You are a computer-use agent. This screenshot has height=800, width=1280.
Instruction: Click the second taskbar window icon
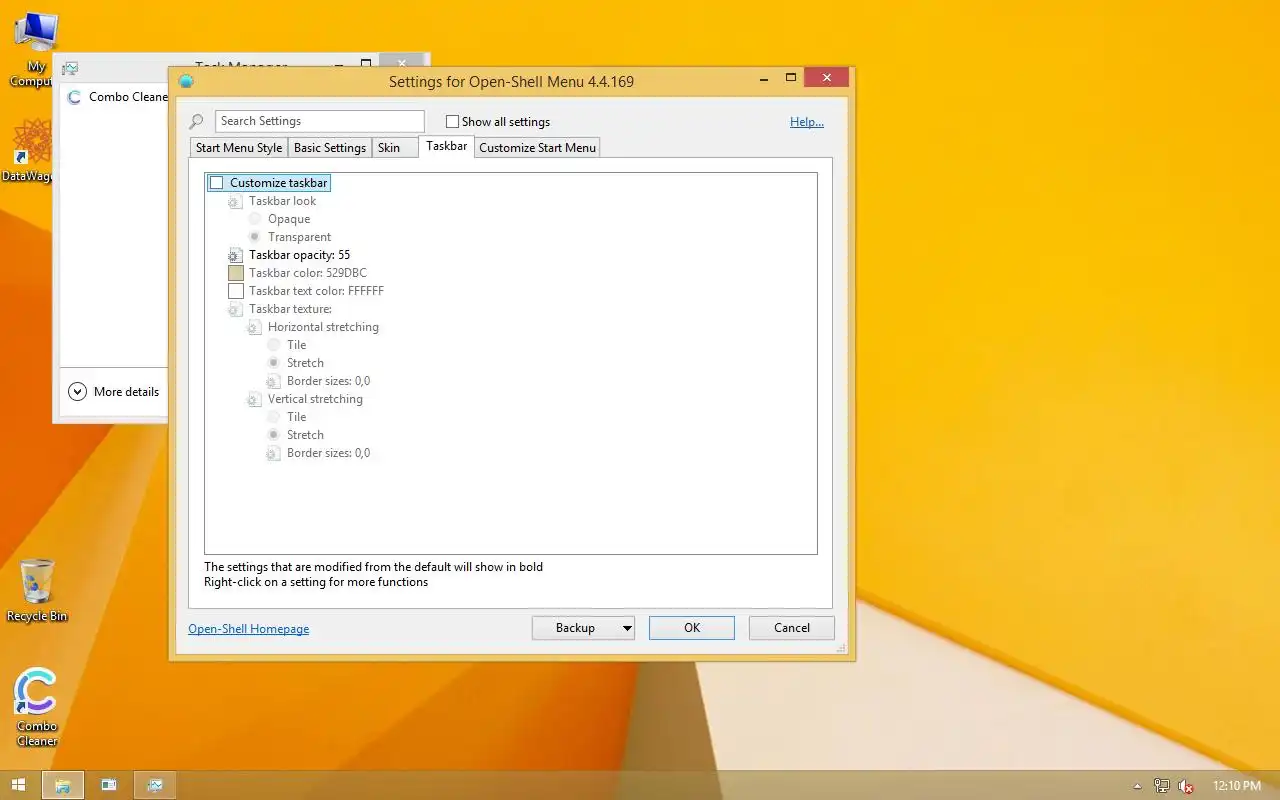[108, 785]
